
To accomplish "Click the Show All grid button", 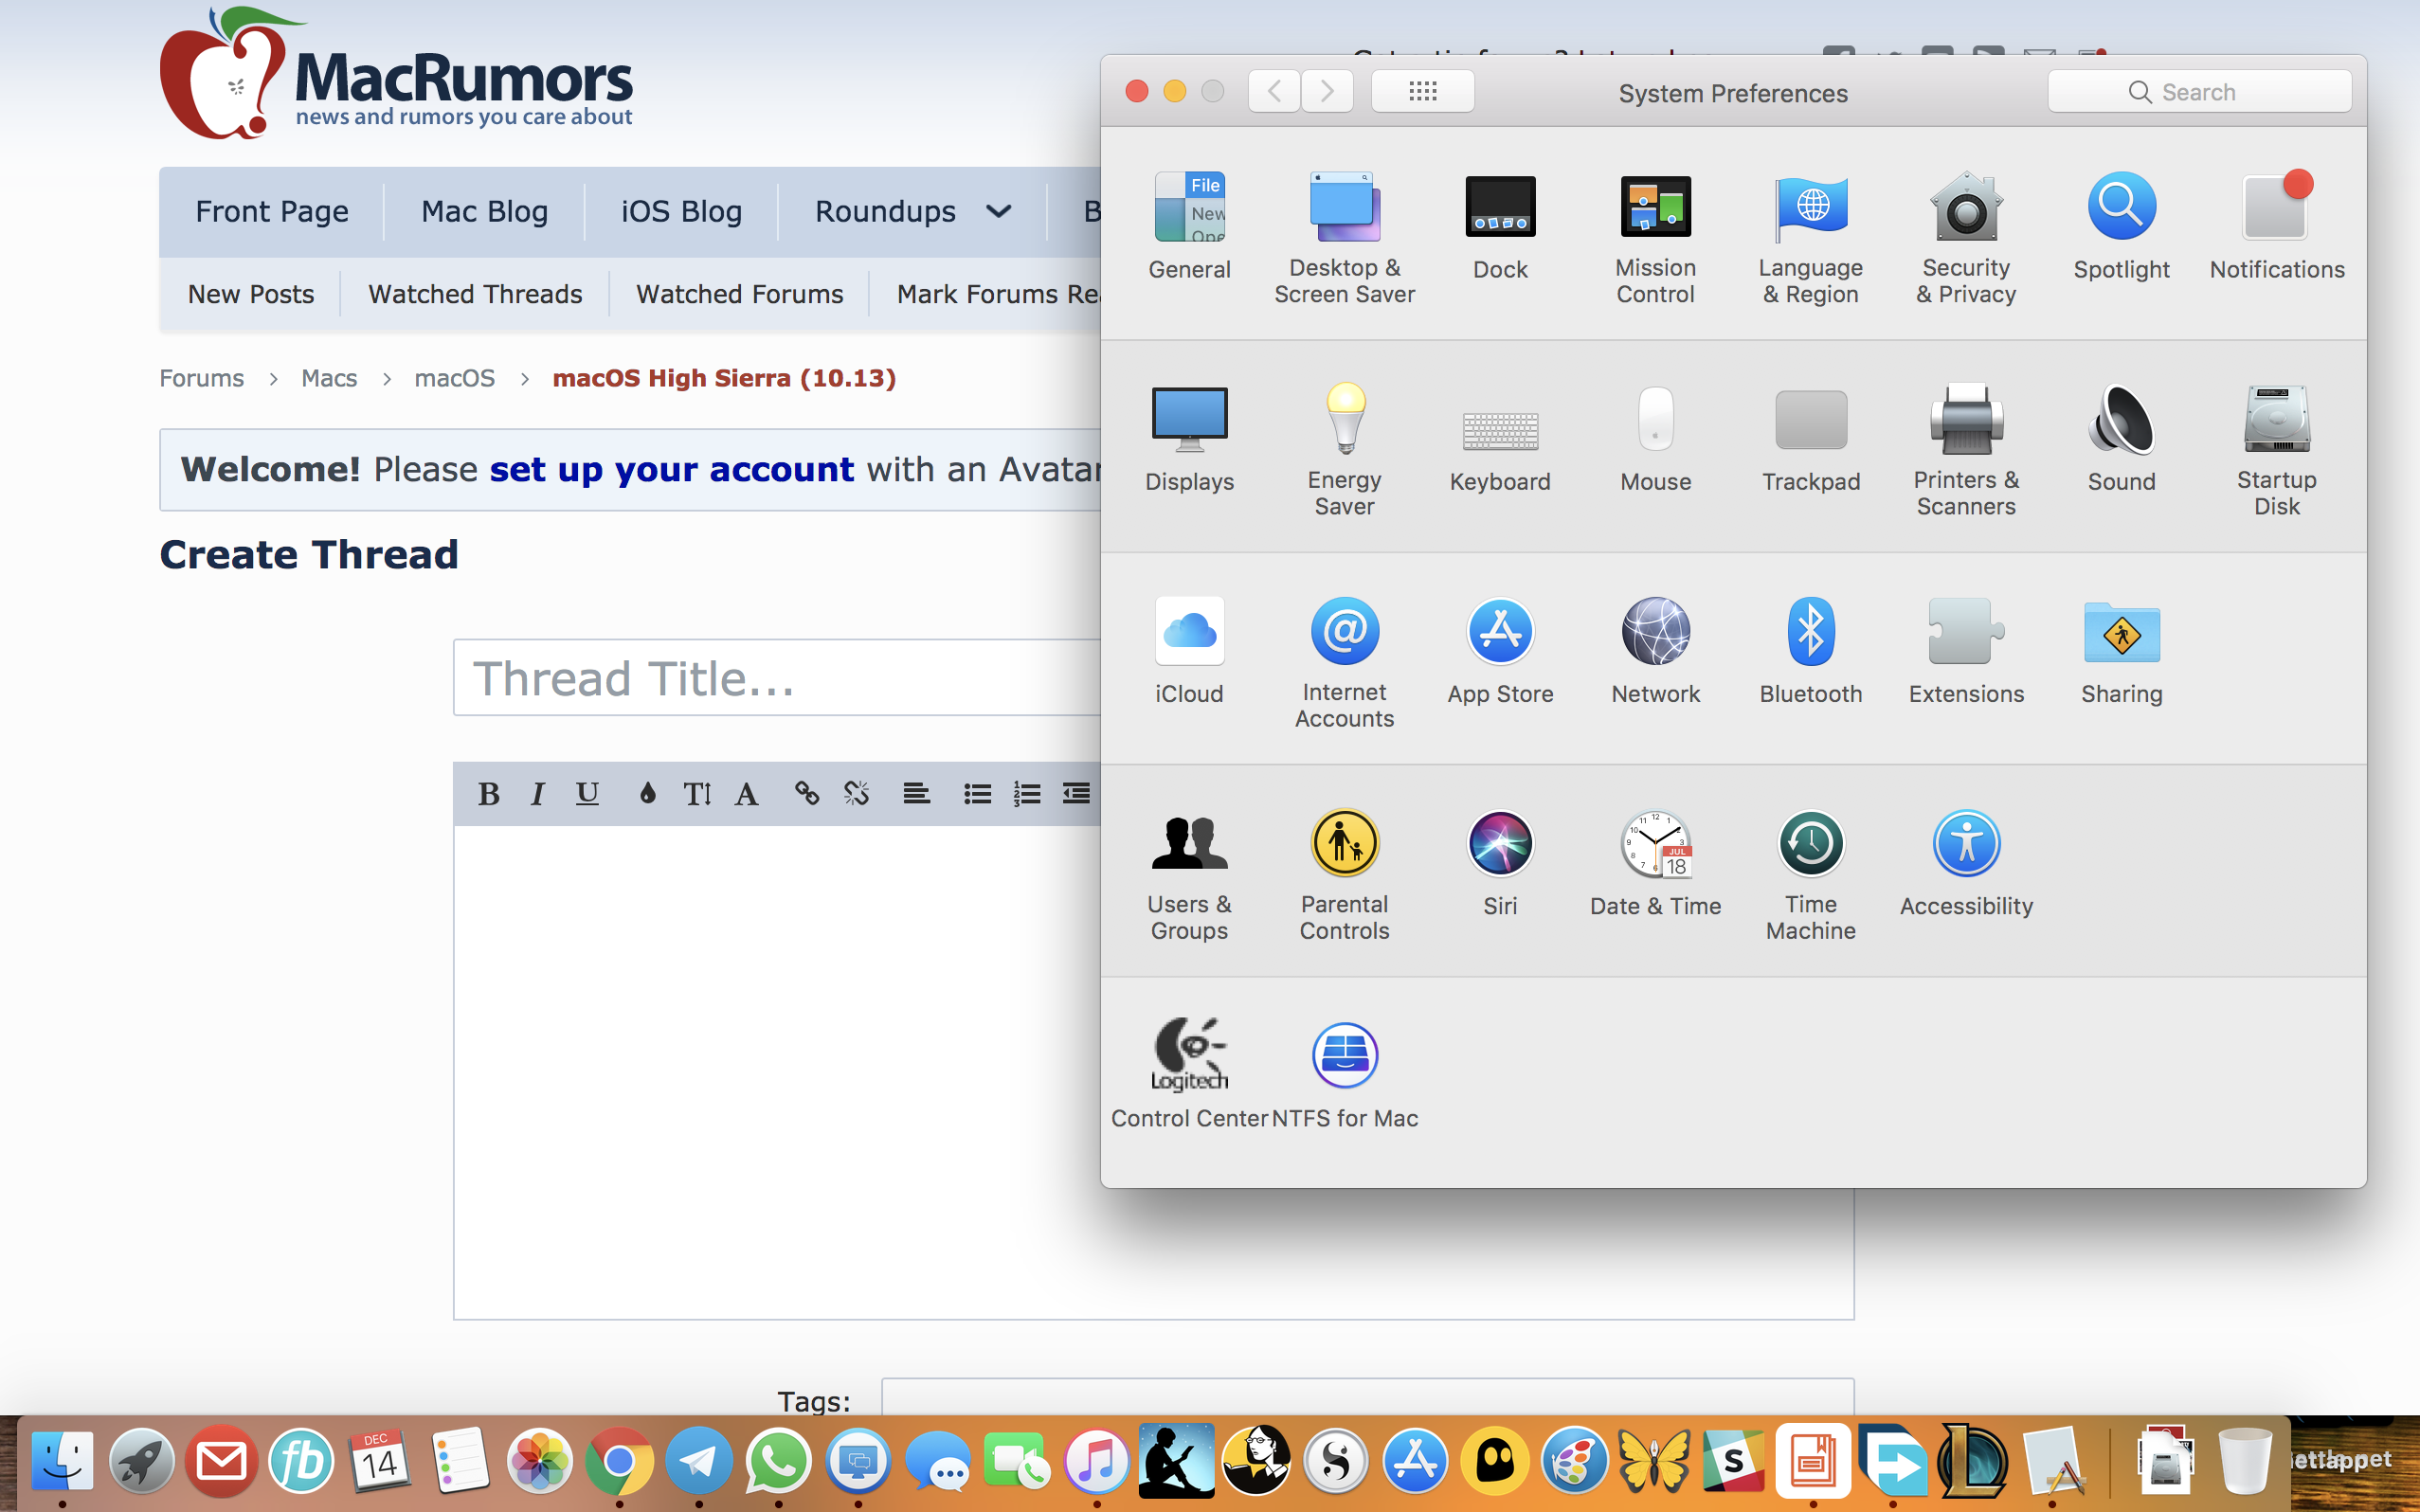I will tap(1422, 92).
